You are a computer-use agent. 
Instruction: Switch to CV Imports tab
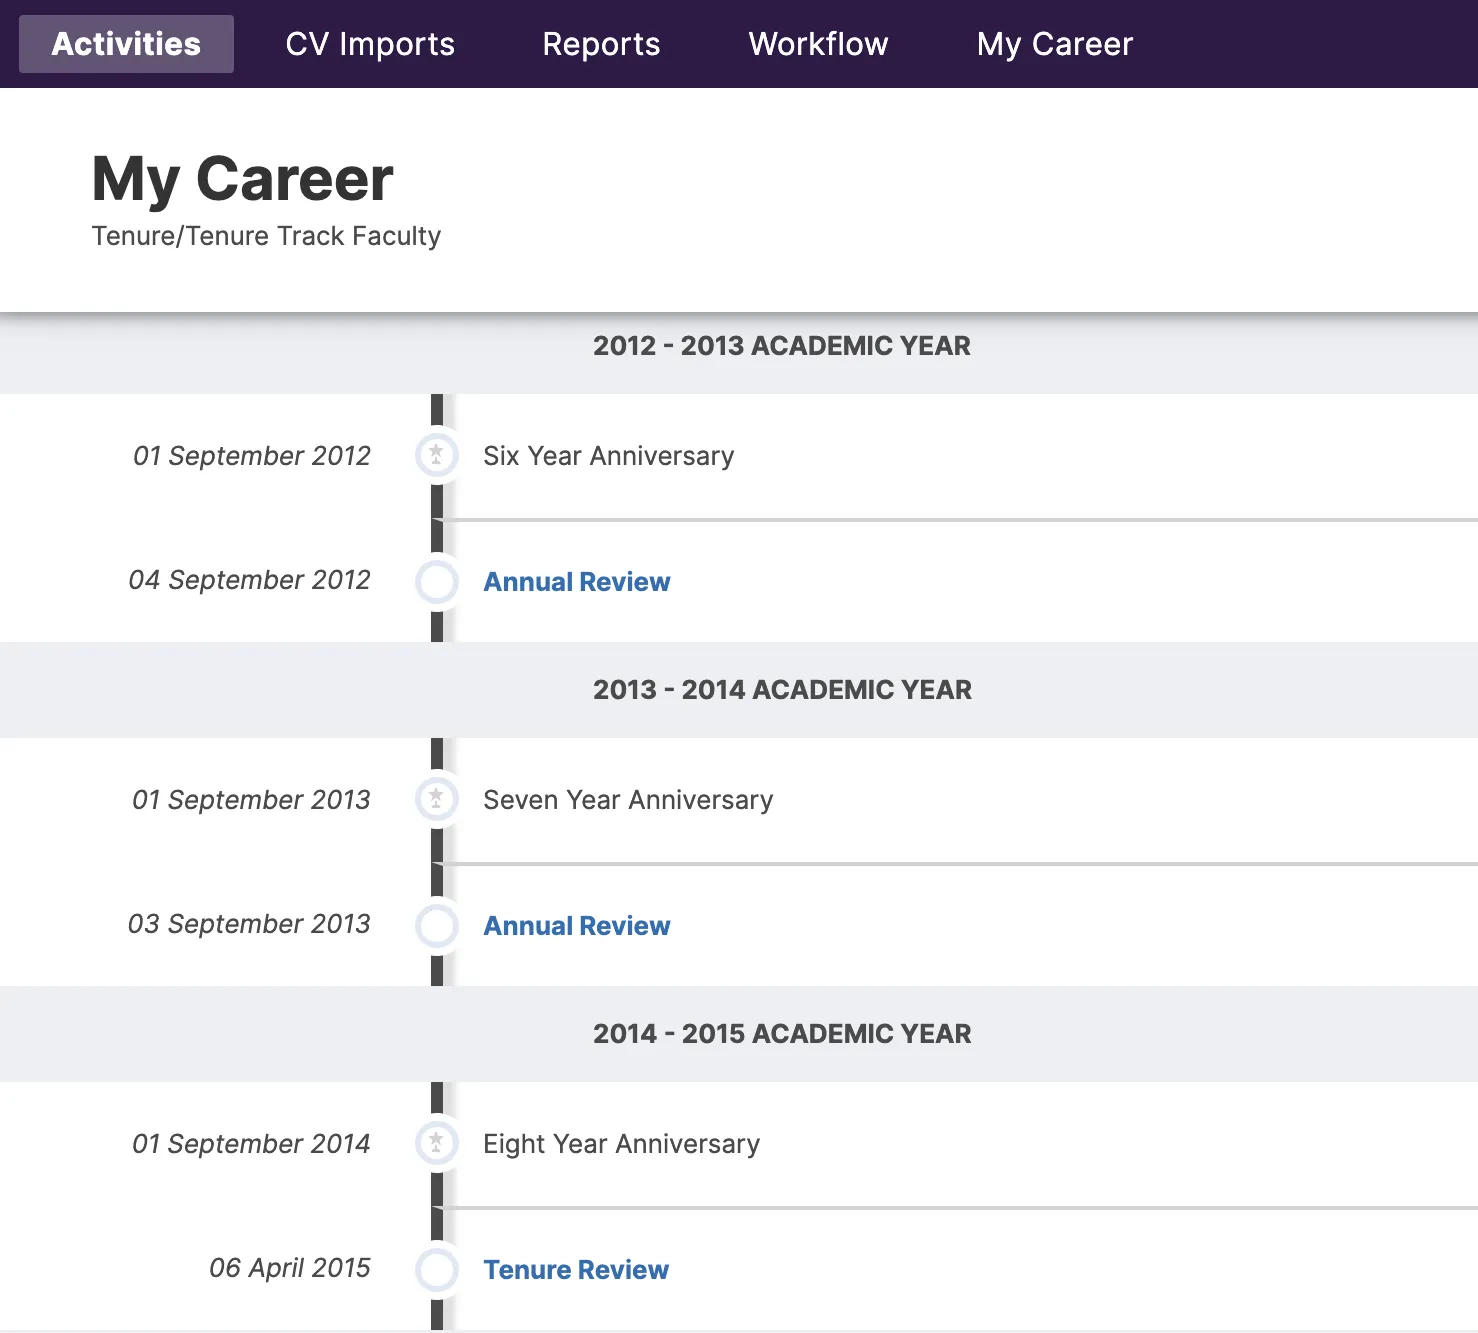pyautogui.click(x=370, y=44)
